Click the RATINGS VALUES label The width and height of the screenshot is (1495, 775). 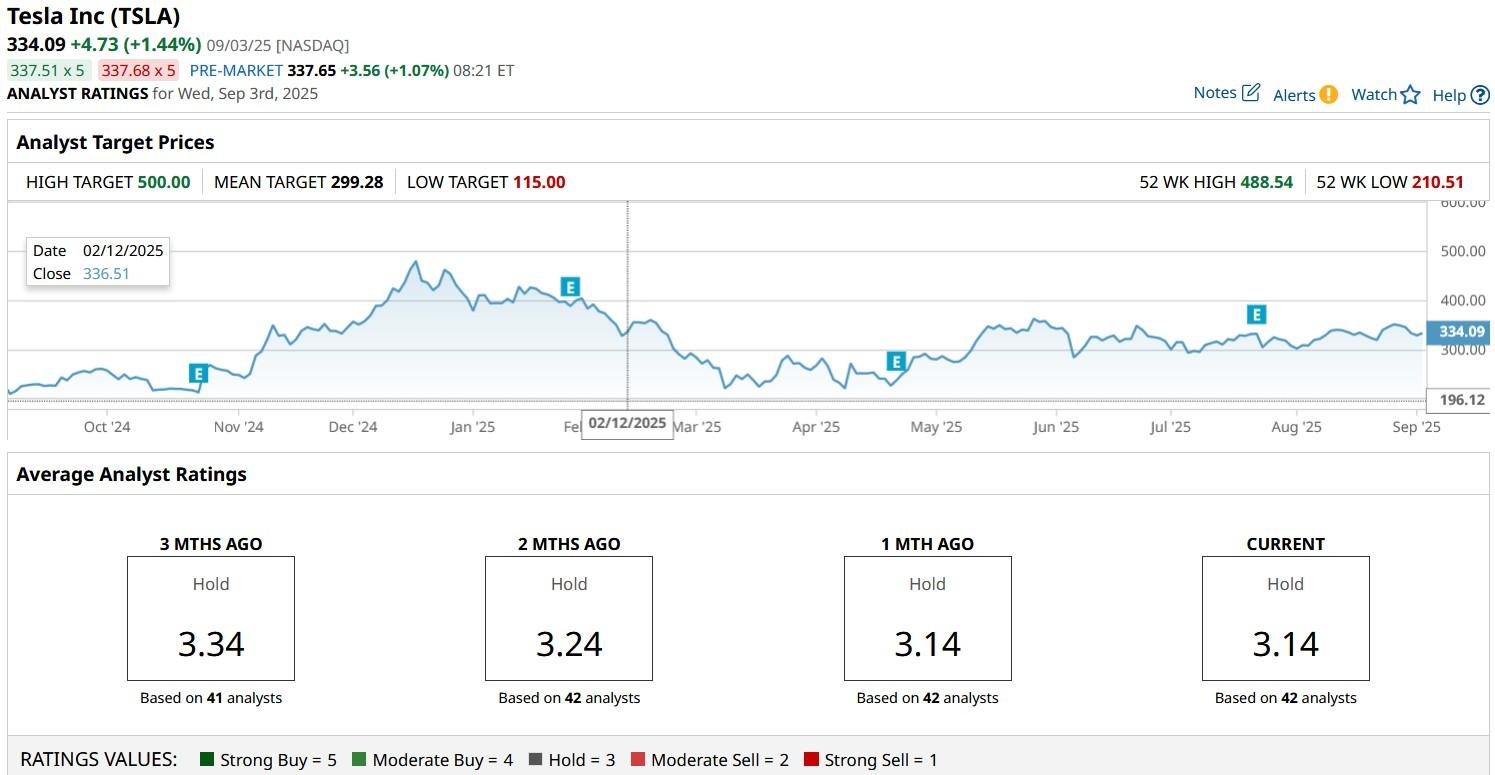[x=99, y=760]
